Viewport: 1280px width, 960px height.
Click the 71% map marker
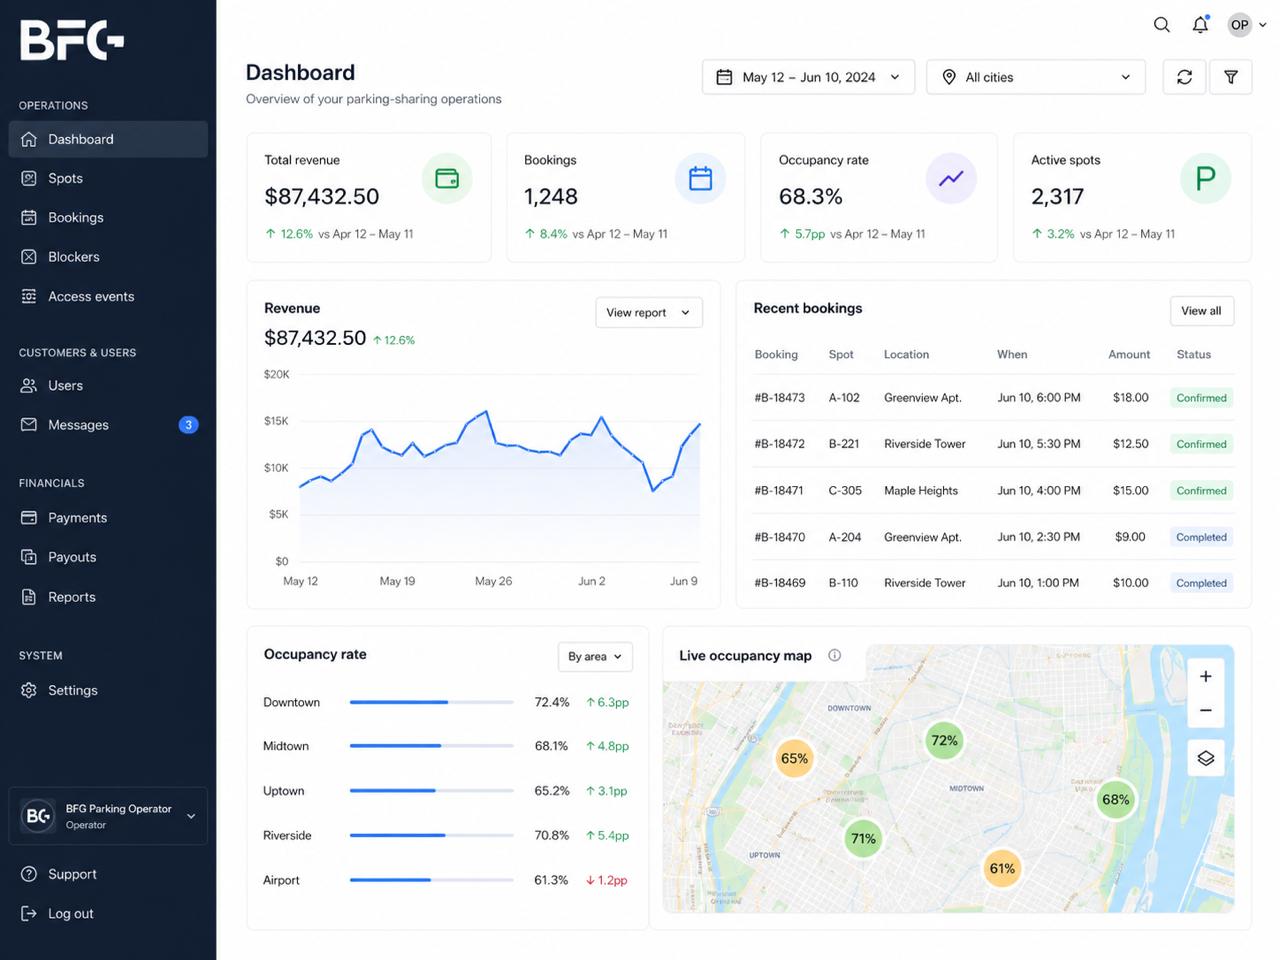pyautogui.click(x=863, y=838)
